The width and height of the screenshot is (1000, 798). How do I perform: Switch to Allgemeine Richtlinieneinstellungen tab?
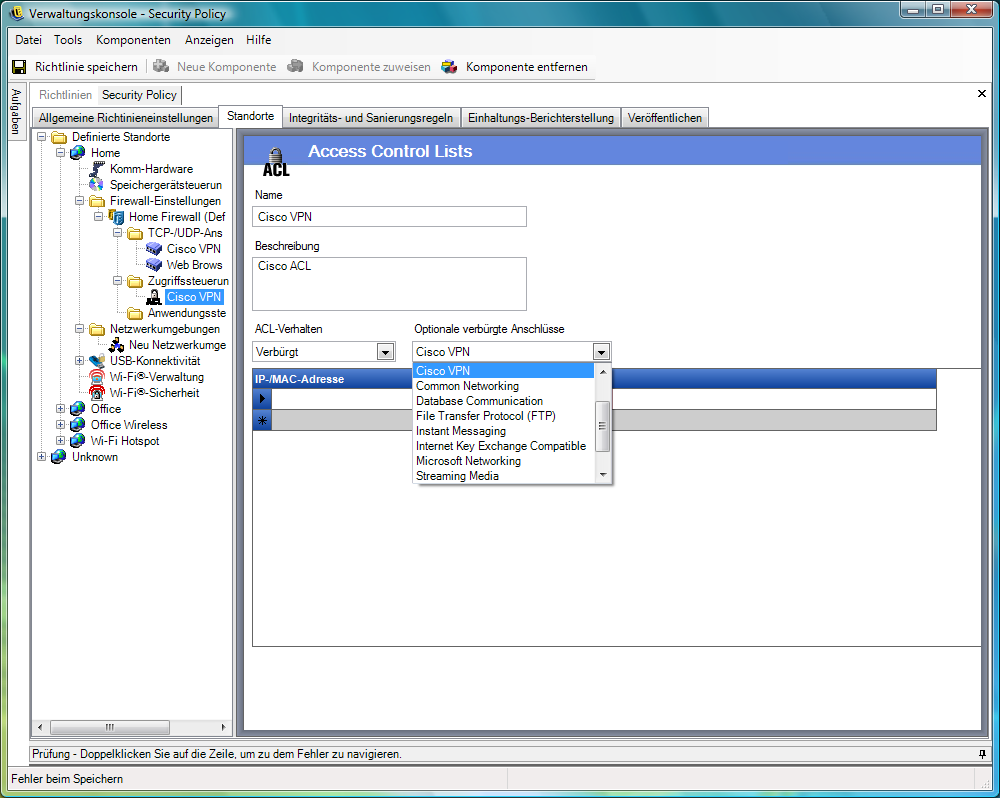126,118
